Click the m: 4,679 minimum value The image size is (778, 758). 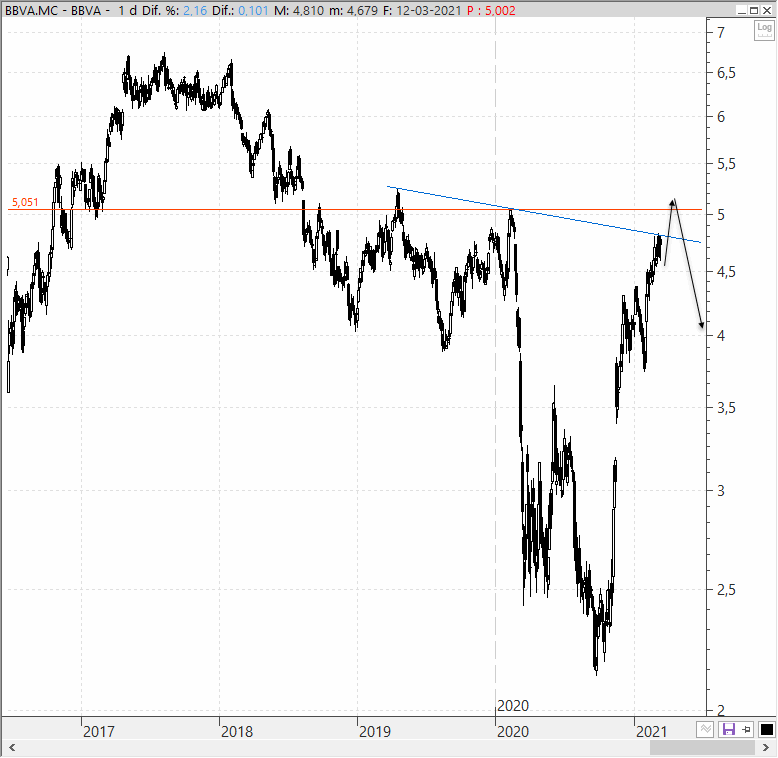353,10
